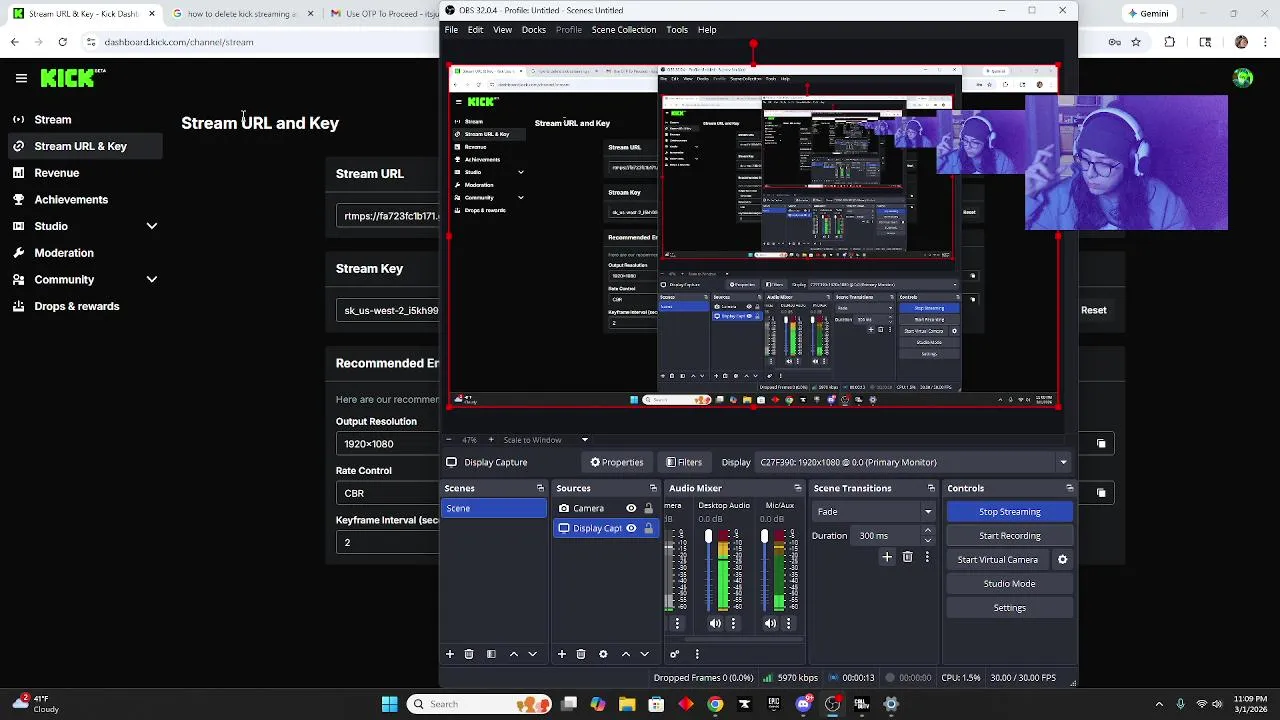Open source Filters button

(684, 462)
